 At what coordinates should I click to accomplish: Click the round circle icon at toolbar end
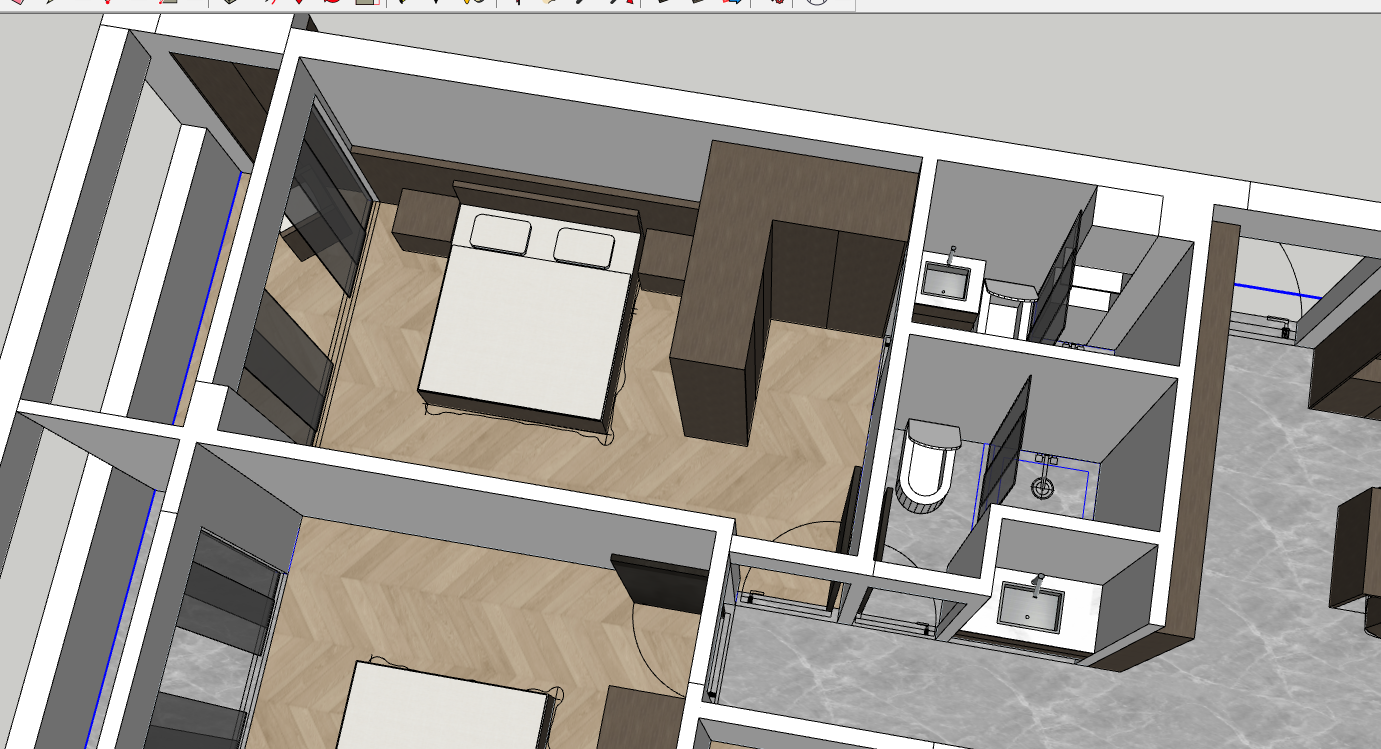click(817, 2)
